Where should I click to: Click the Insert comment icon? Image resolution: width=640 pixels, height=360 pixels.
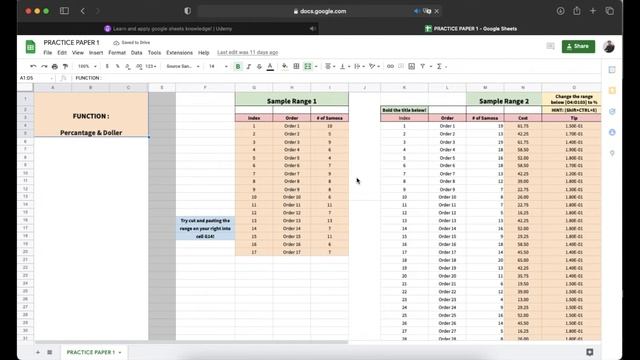click(401, 66)
